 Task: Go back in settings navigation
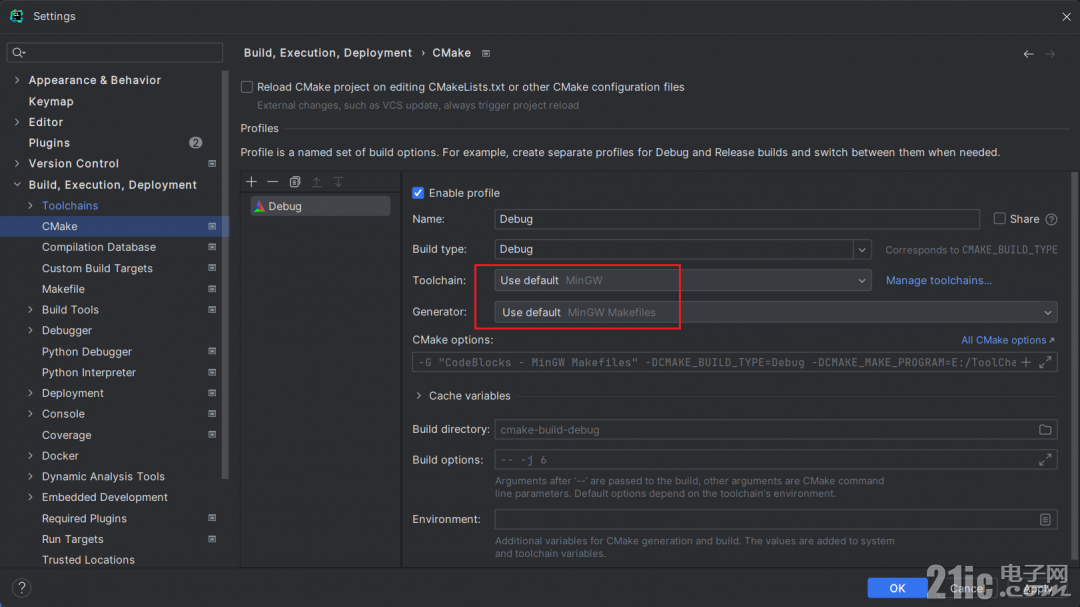point(1028,54)
